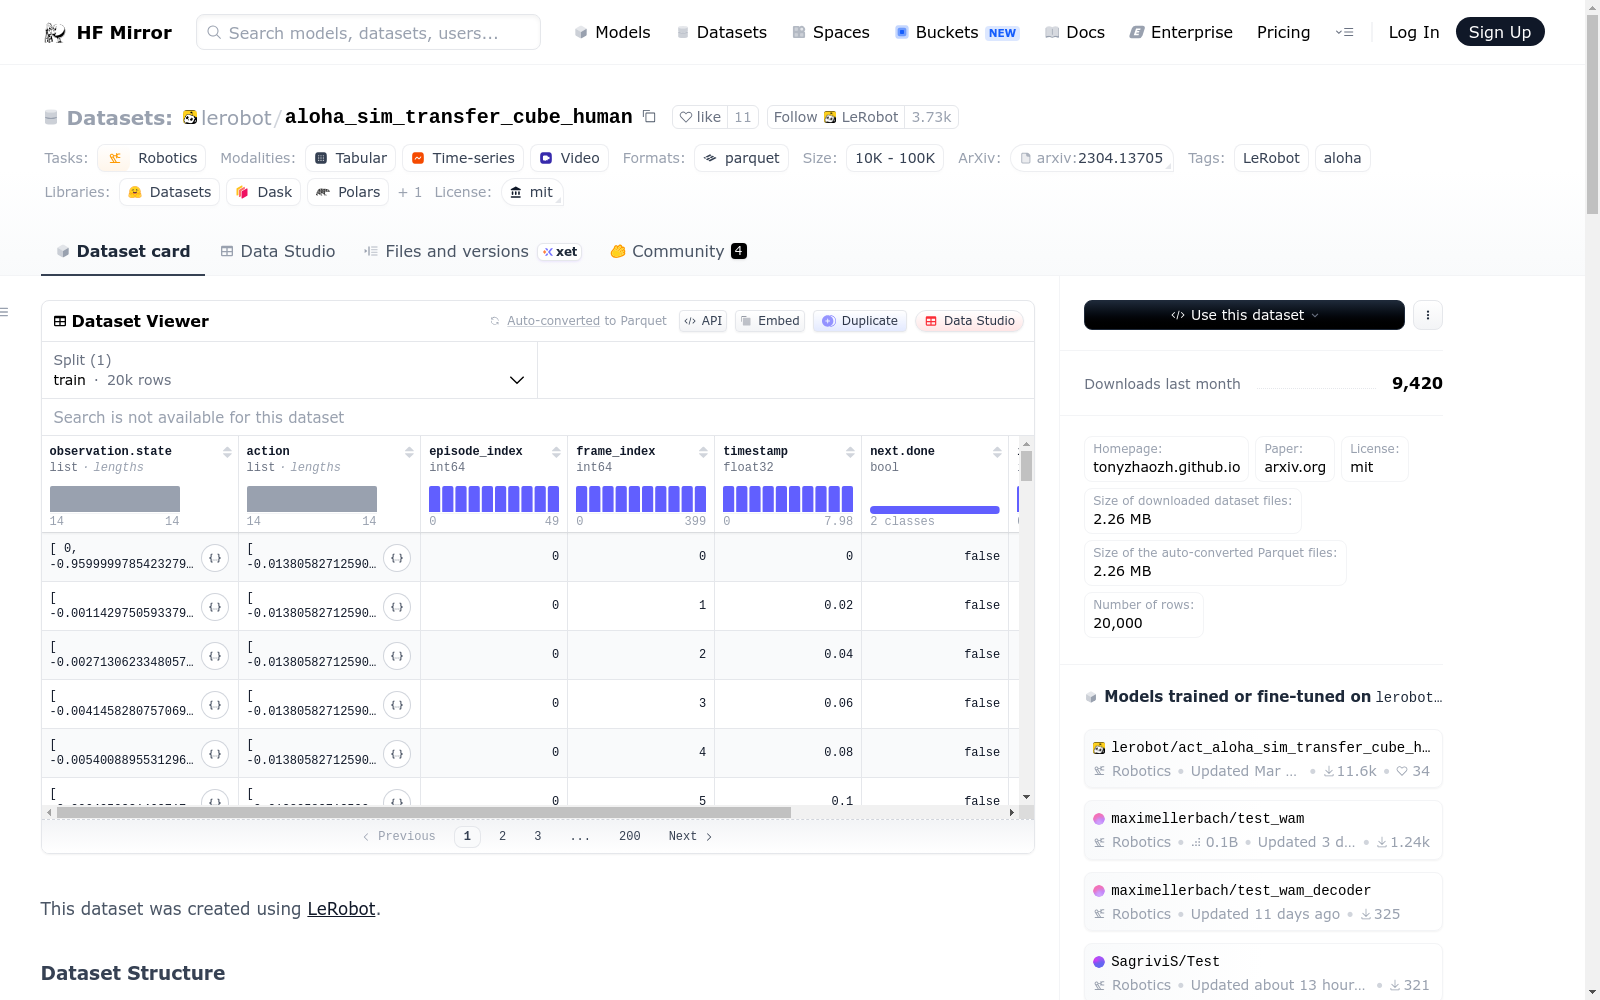Open Spaces in the top navigation
The image size is (1600, 1000).
pos(831,32)
